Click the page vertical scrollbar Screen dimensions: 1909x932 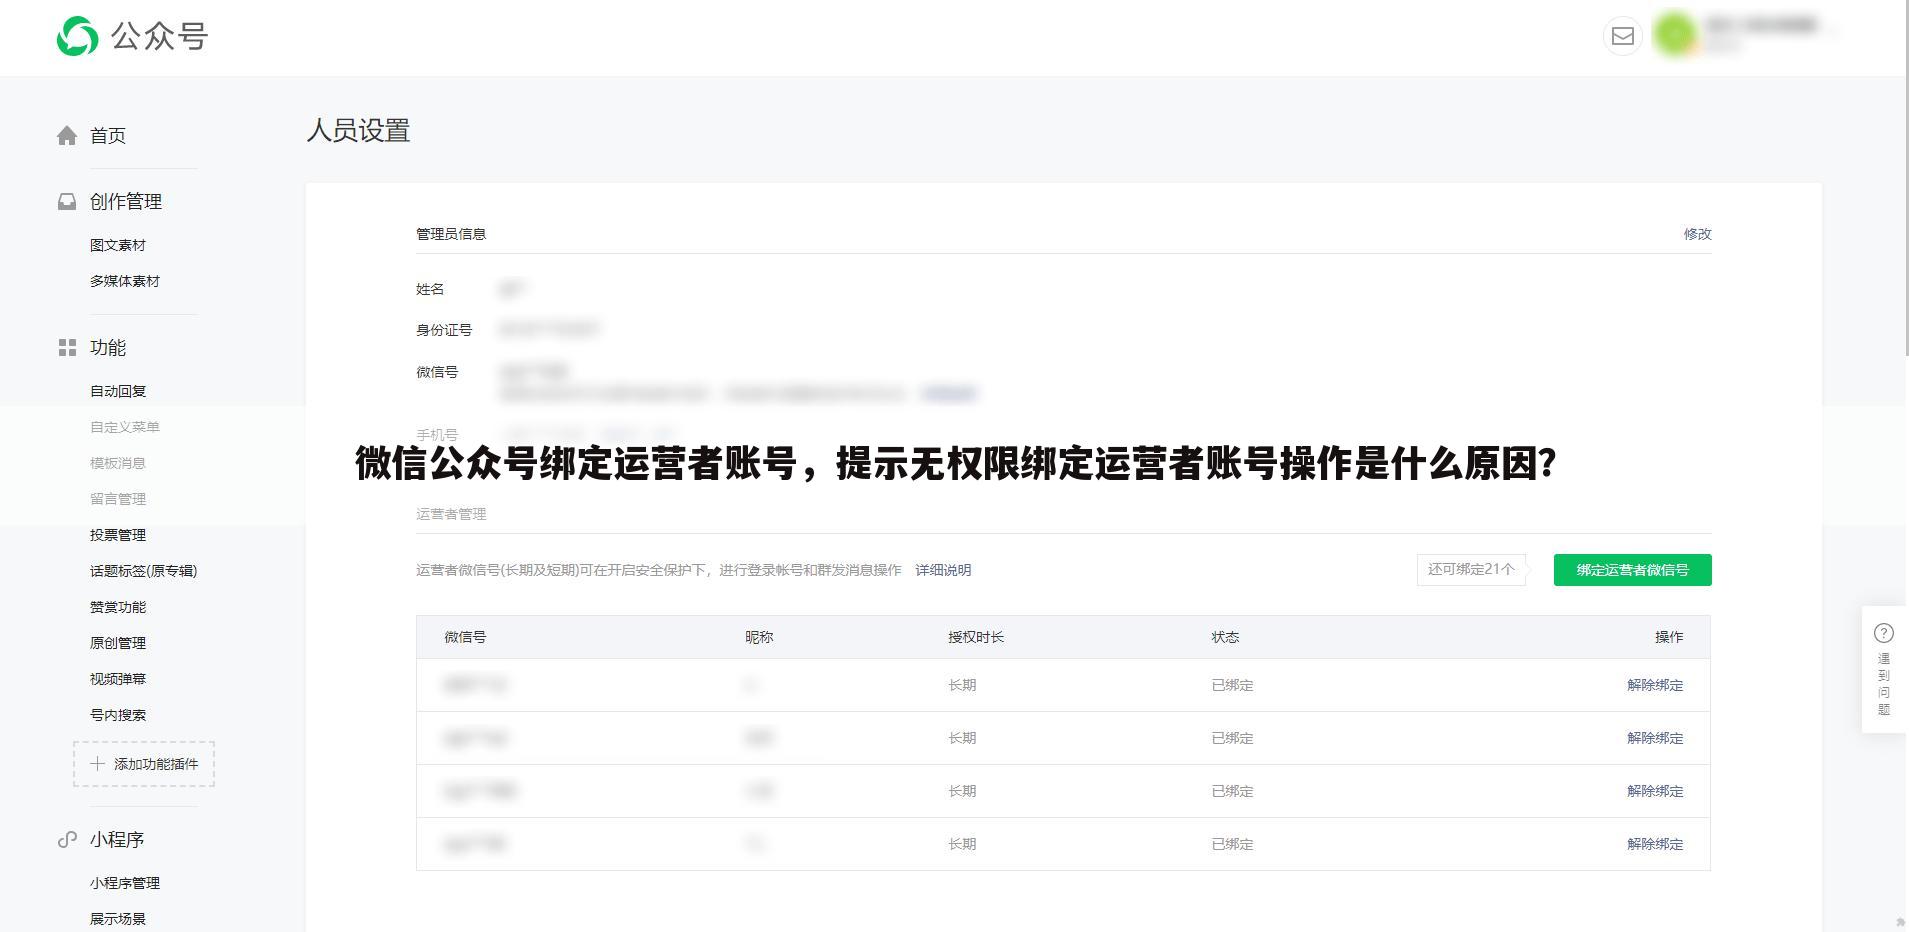point(1907,177)
